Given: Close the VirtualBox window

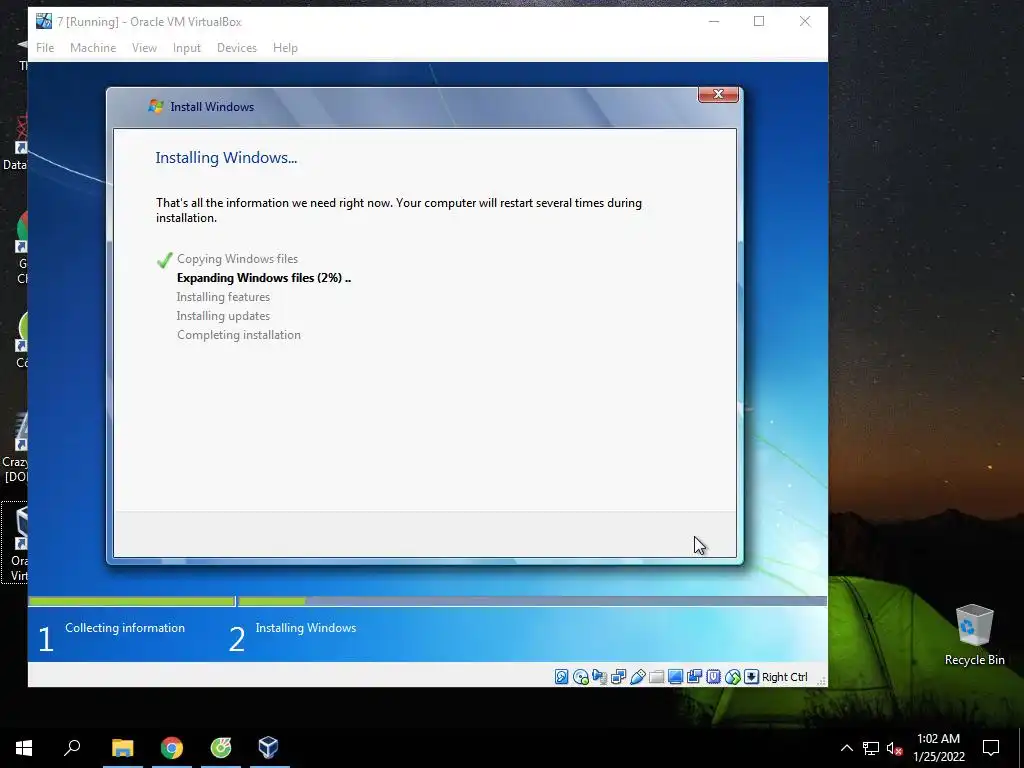Looking at the screenshot, I should click(805, 22).
